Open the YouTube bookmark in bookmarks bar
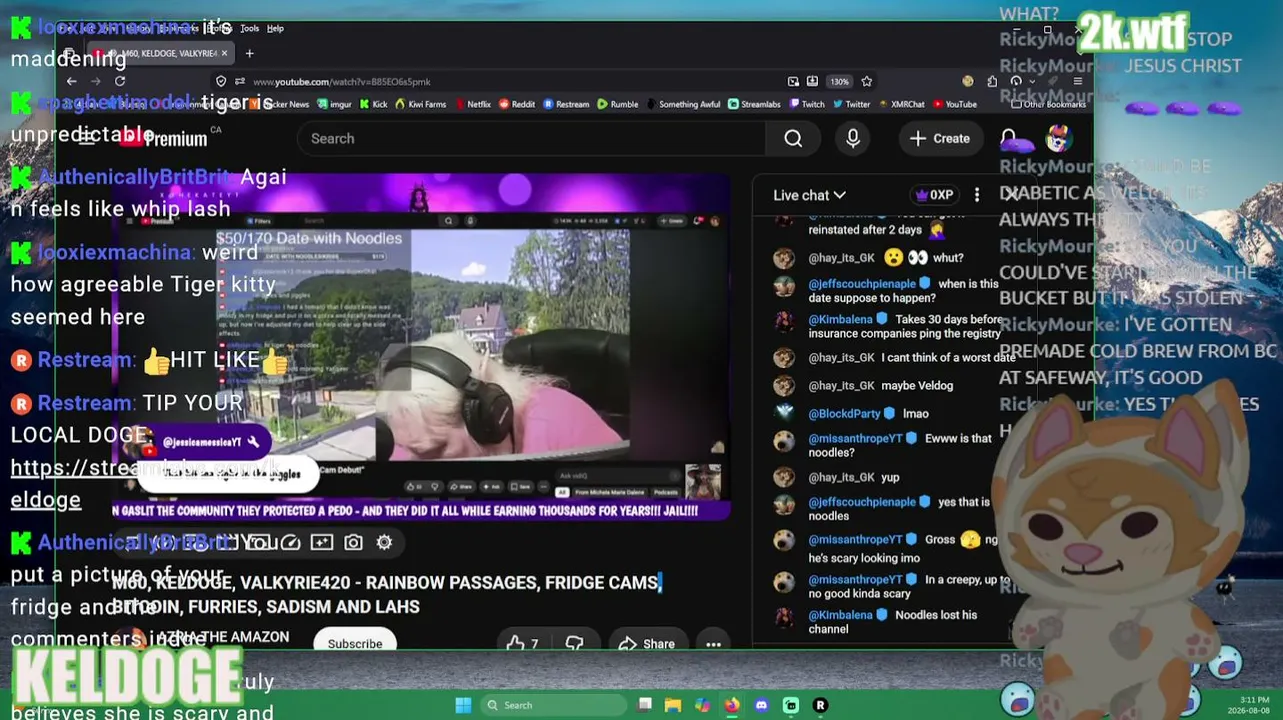 click(955, 104)
